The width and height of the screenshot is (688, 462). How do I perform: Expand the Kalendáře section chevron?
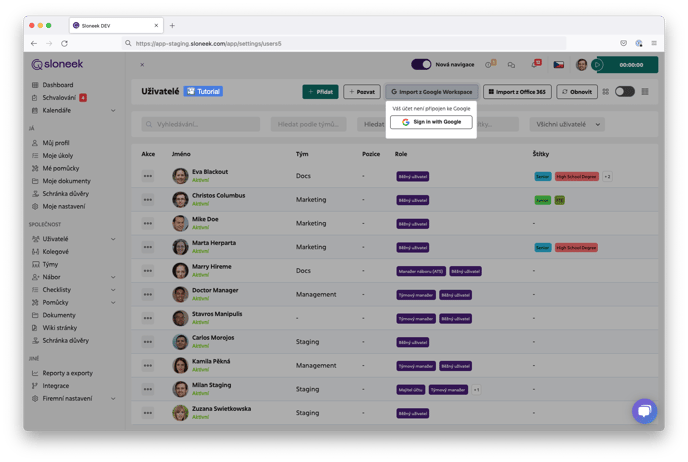pos(113,111)
